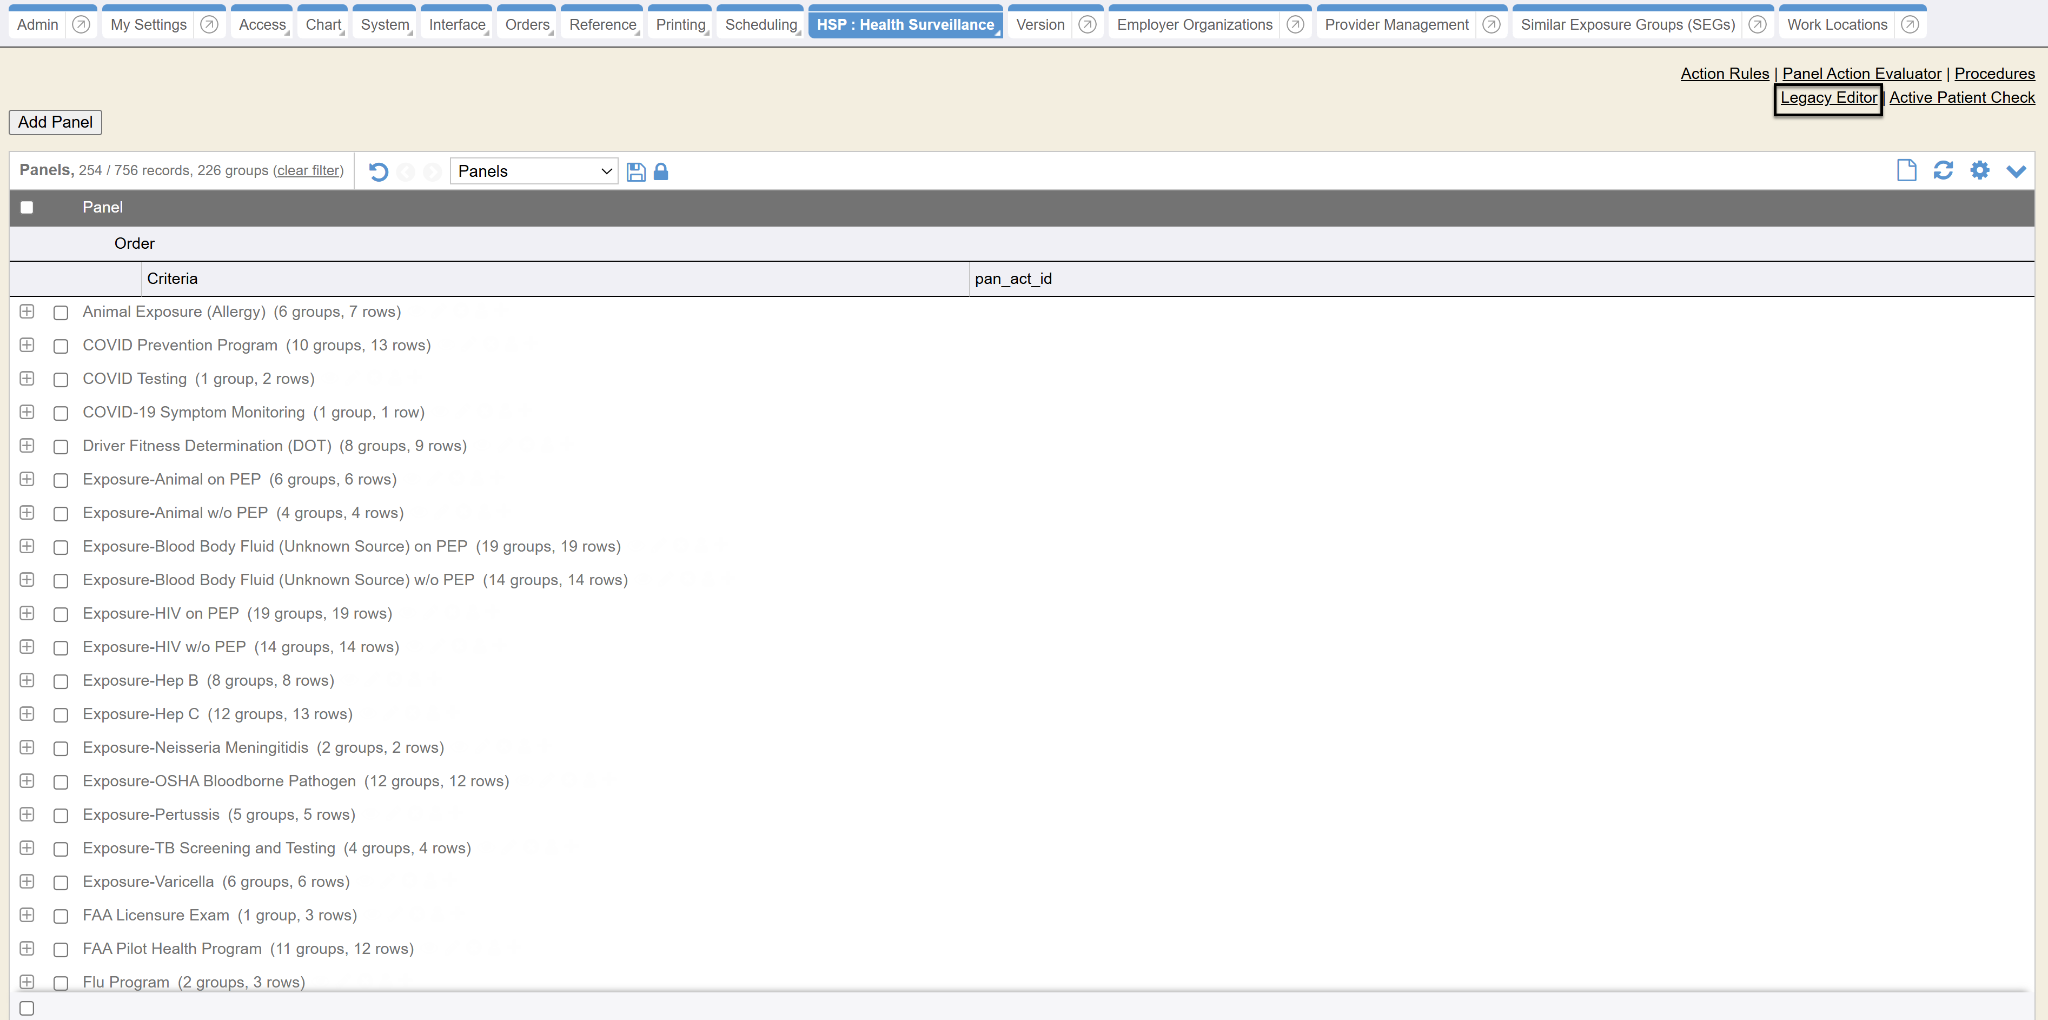Click the blank page export icon
This screenshot has width=2048, height=1020.
tap(1906, 171)
